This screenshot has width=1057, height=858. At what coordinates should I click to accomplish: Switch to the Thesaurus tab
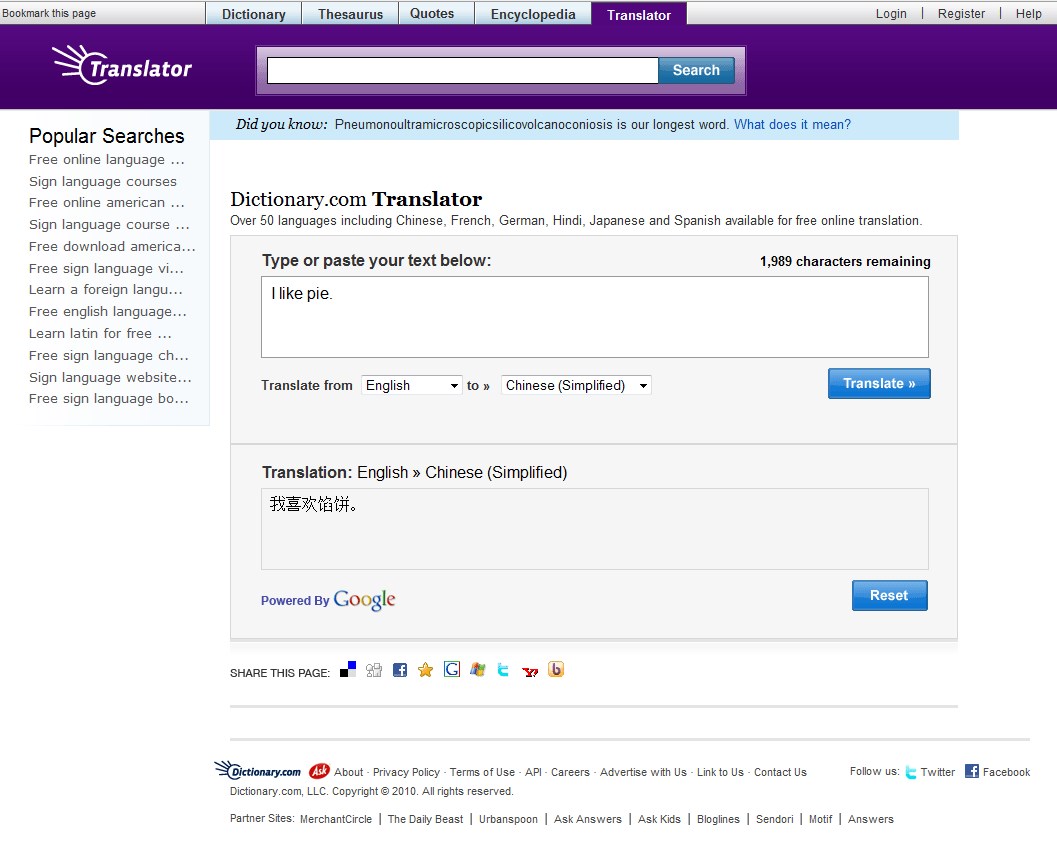coord(351,14)
